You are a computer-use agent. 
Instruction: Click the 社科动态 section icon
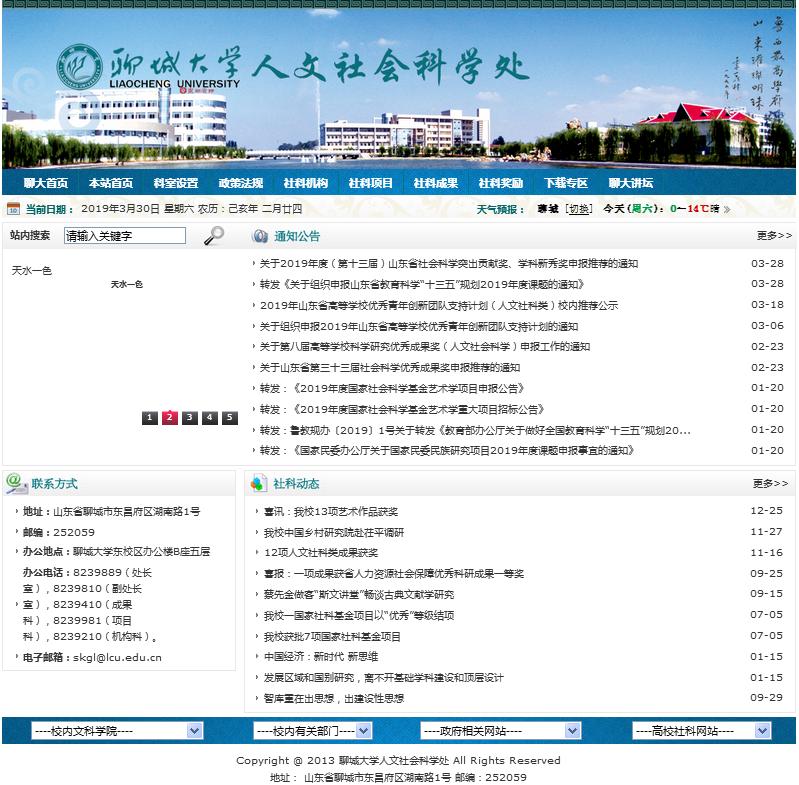tap(259, 484)
